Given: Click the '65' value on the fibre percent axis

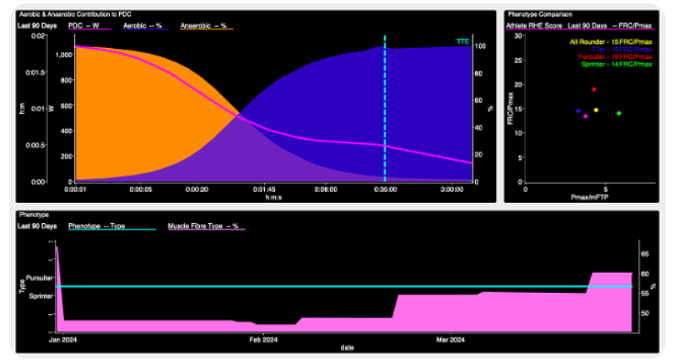Looking at the screenshot, I should pyautogui.click(x=645, y=254).
